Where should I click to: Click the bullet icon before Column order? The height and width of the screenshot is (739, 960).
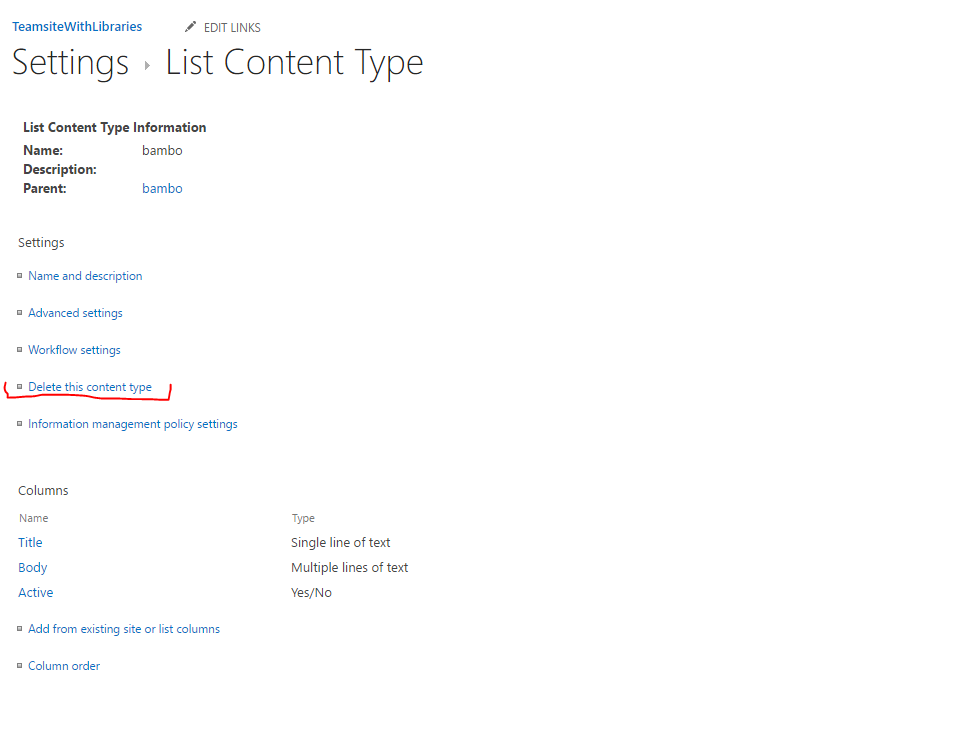point(20,666)
